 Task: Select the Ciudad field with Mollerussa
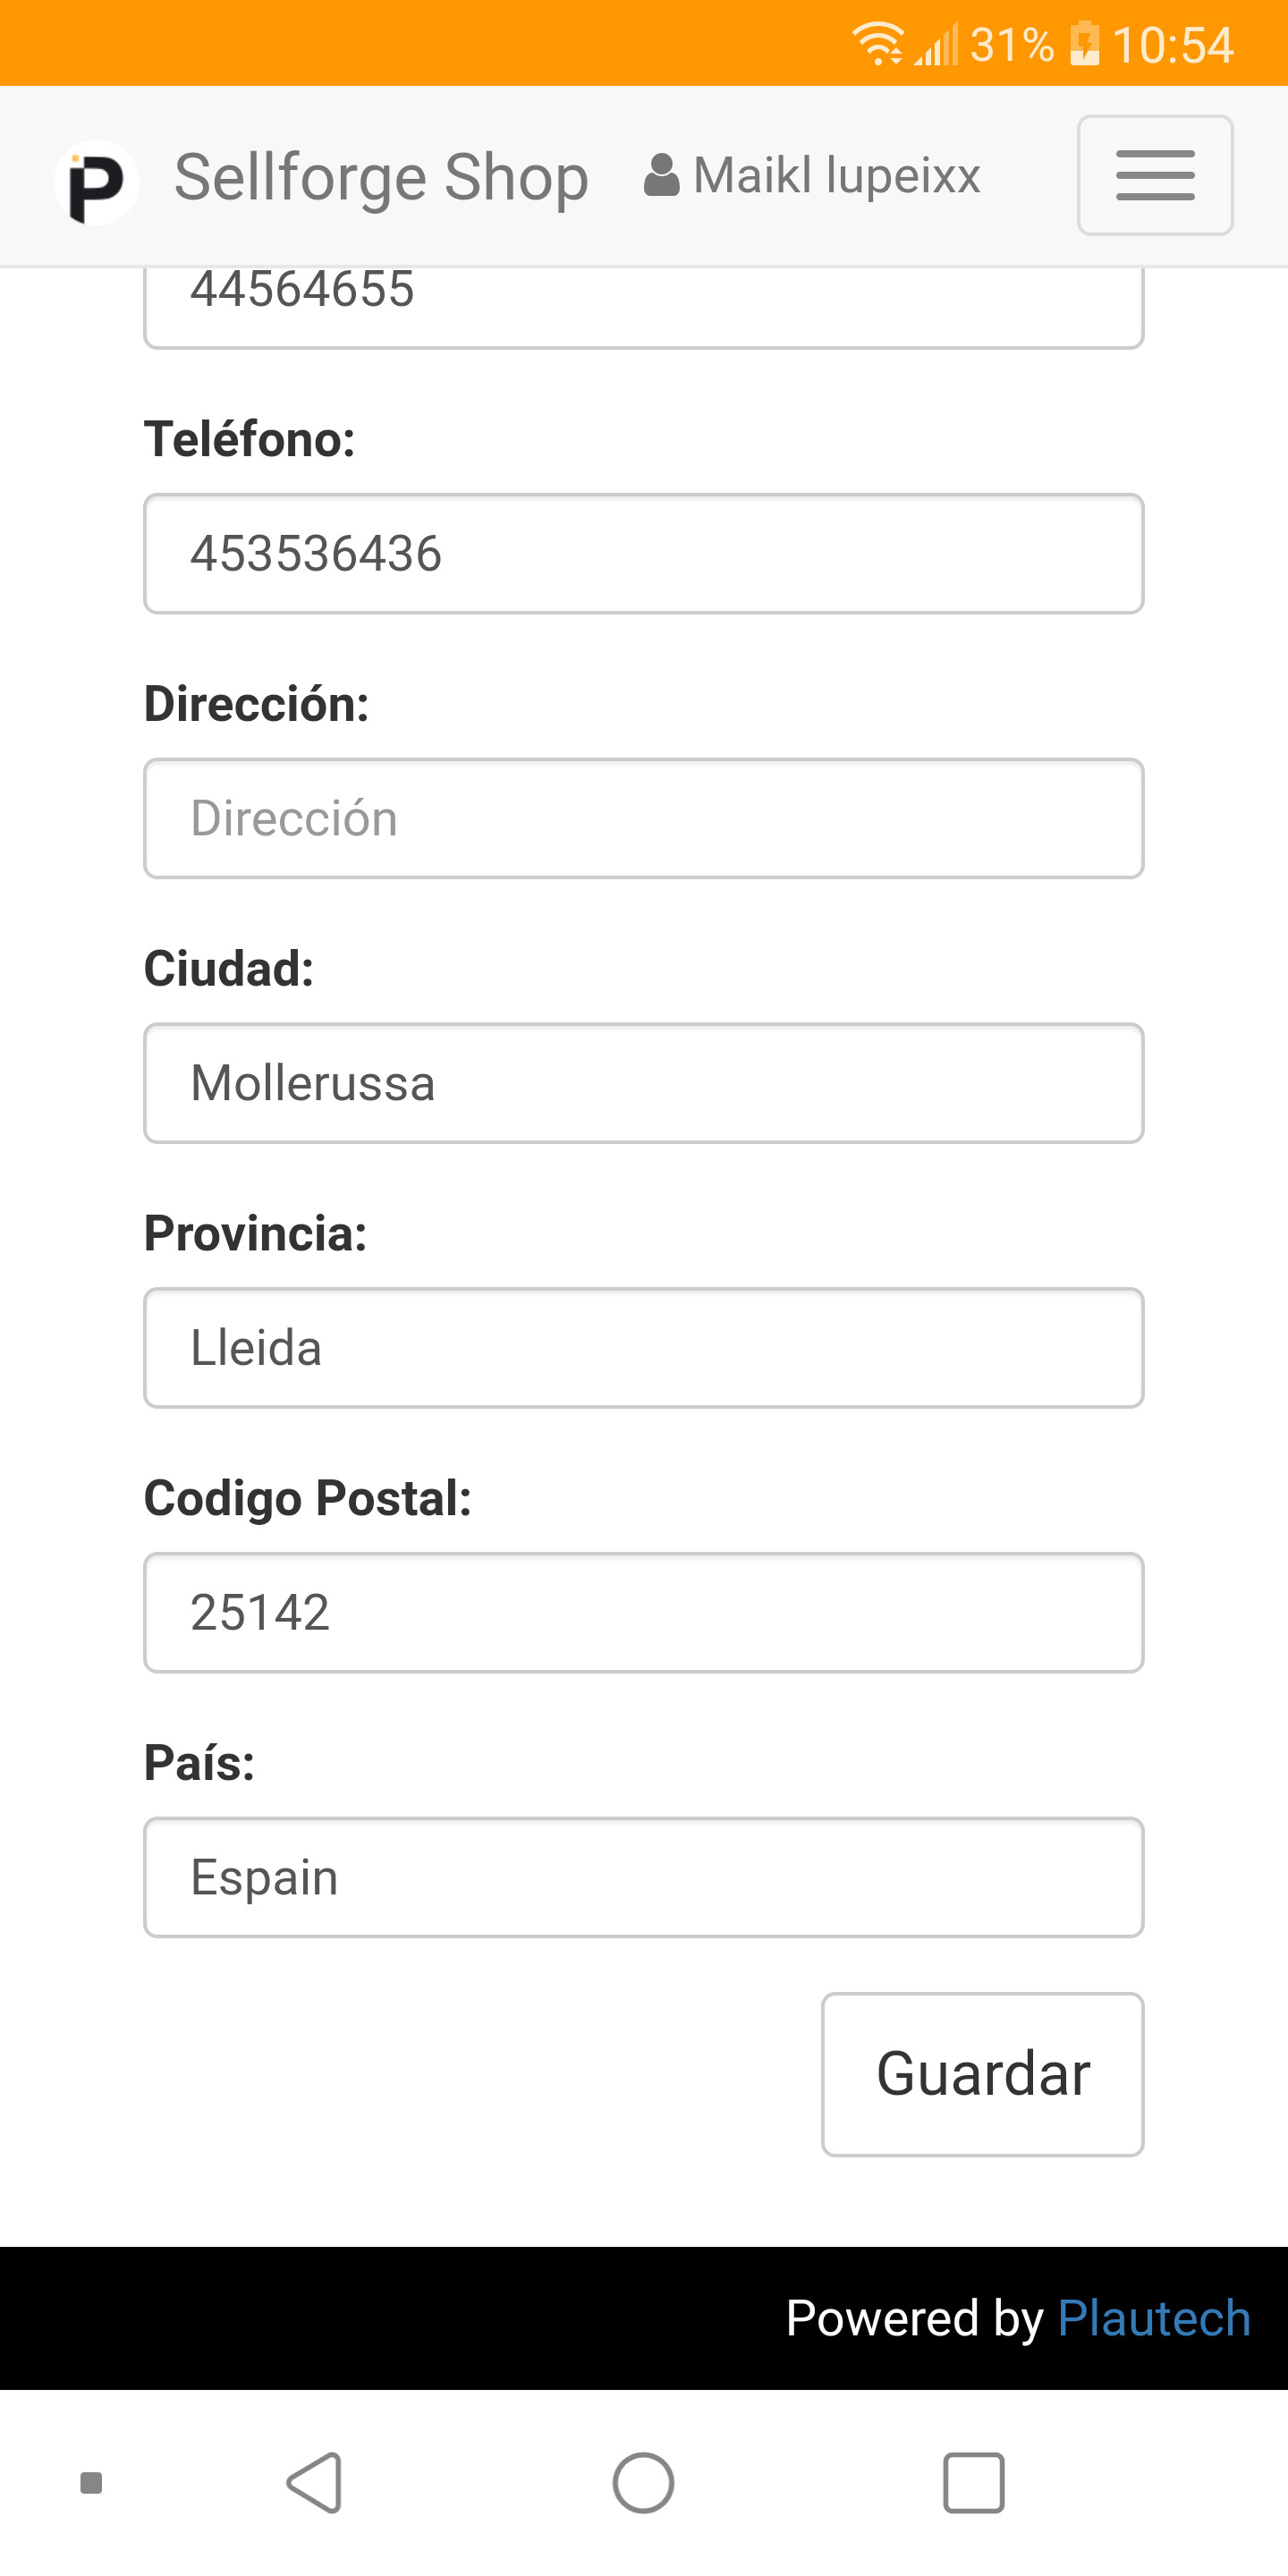pos(643,1083)
